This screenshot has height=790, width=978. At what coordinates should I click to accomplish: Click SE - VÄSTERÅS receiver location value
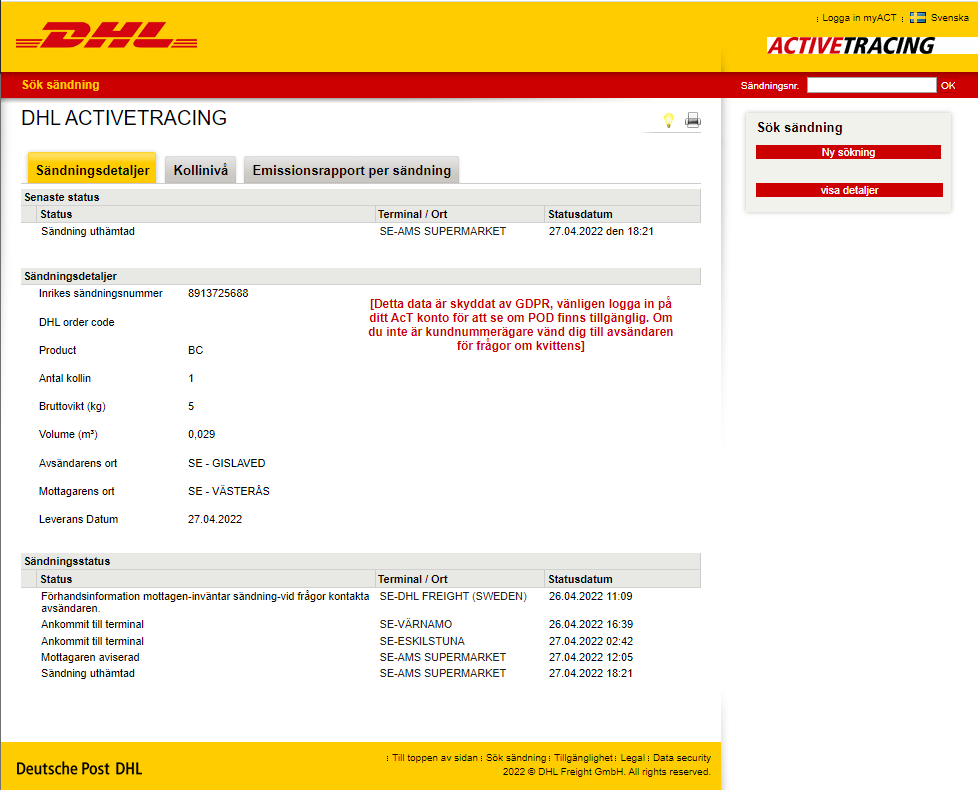coord(229,491)
